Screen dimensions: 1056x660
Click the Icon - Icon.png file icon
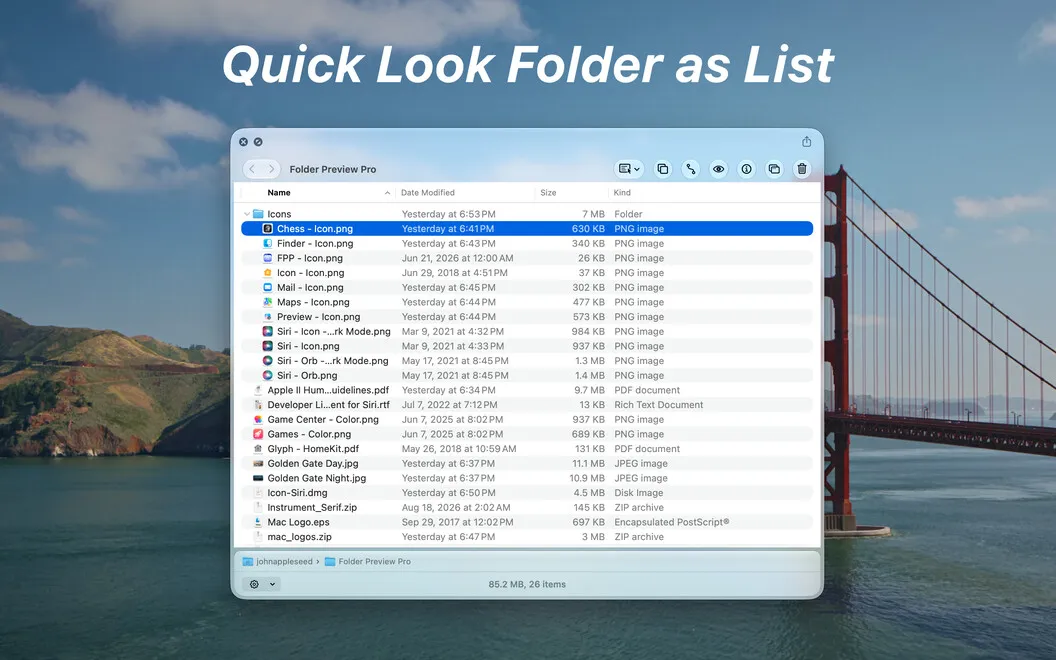pyautogui.click(x=267, y=273)
